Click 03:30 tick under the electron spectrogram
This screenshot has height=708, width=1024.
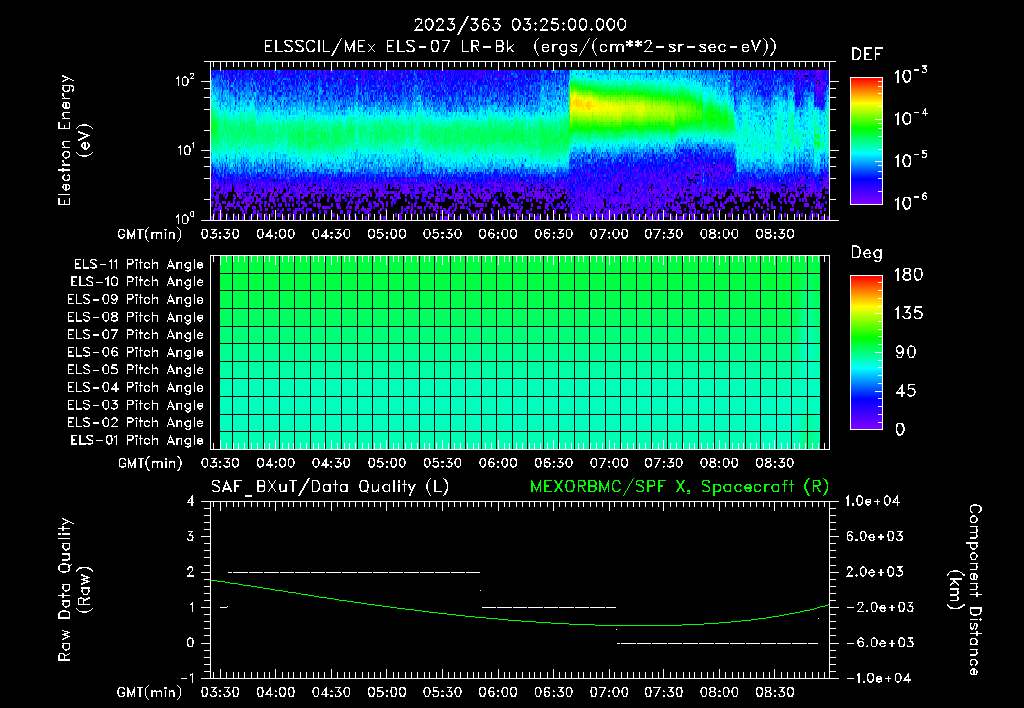[x=220, y=234]
